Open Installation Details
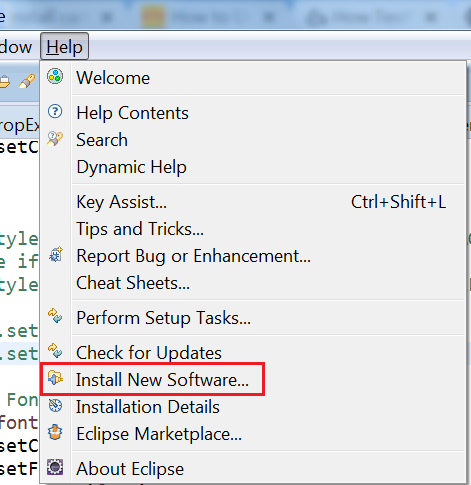This screenshot has width=471, height=485. (x=252, y=407)
